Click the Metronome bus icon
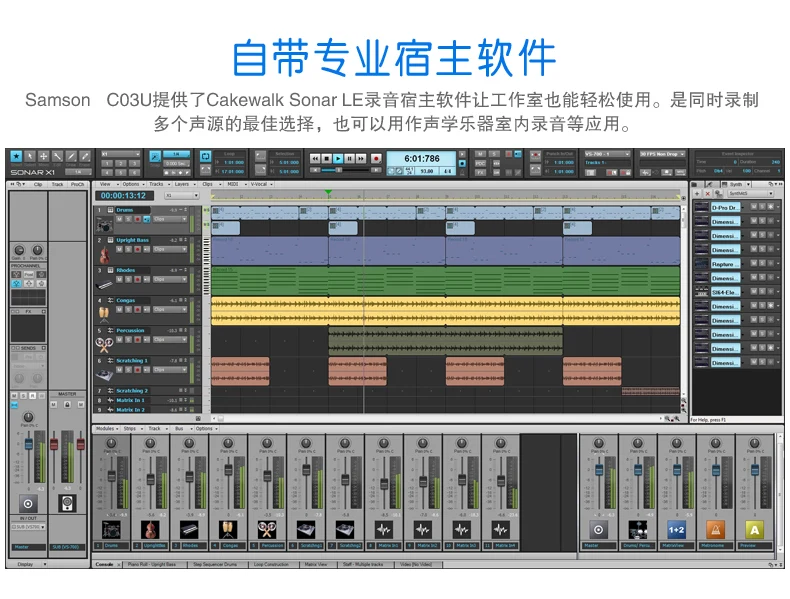 pos(715,530)
